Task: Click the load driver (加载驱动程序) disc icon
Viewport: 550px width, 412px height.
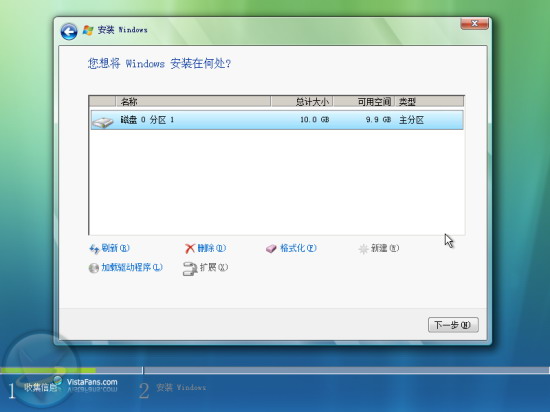Action: click(x=94, y=268)
